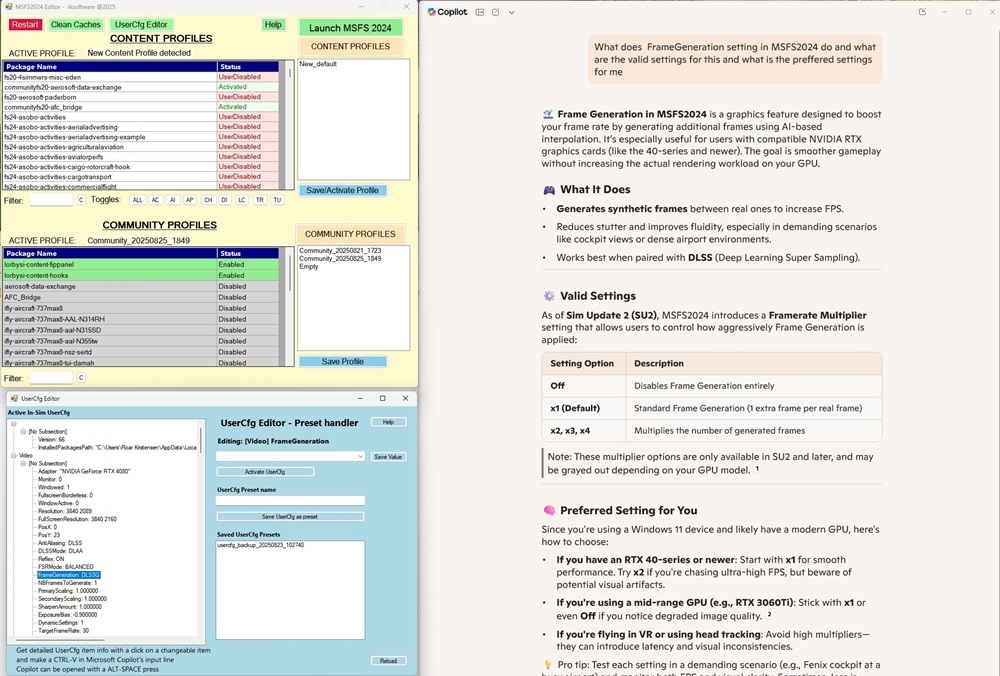The height and width of the screenshot is (676, 1000).
Task: Toggle the TR content filter
Action: pos(258,199)
